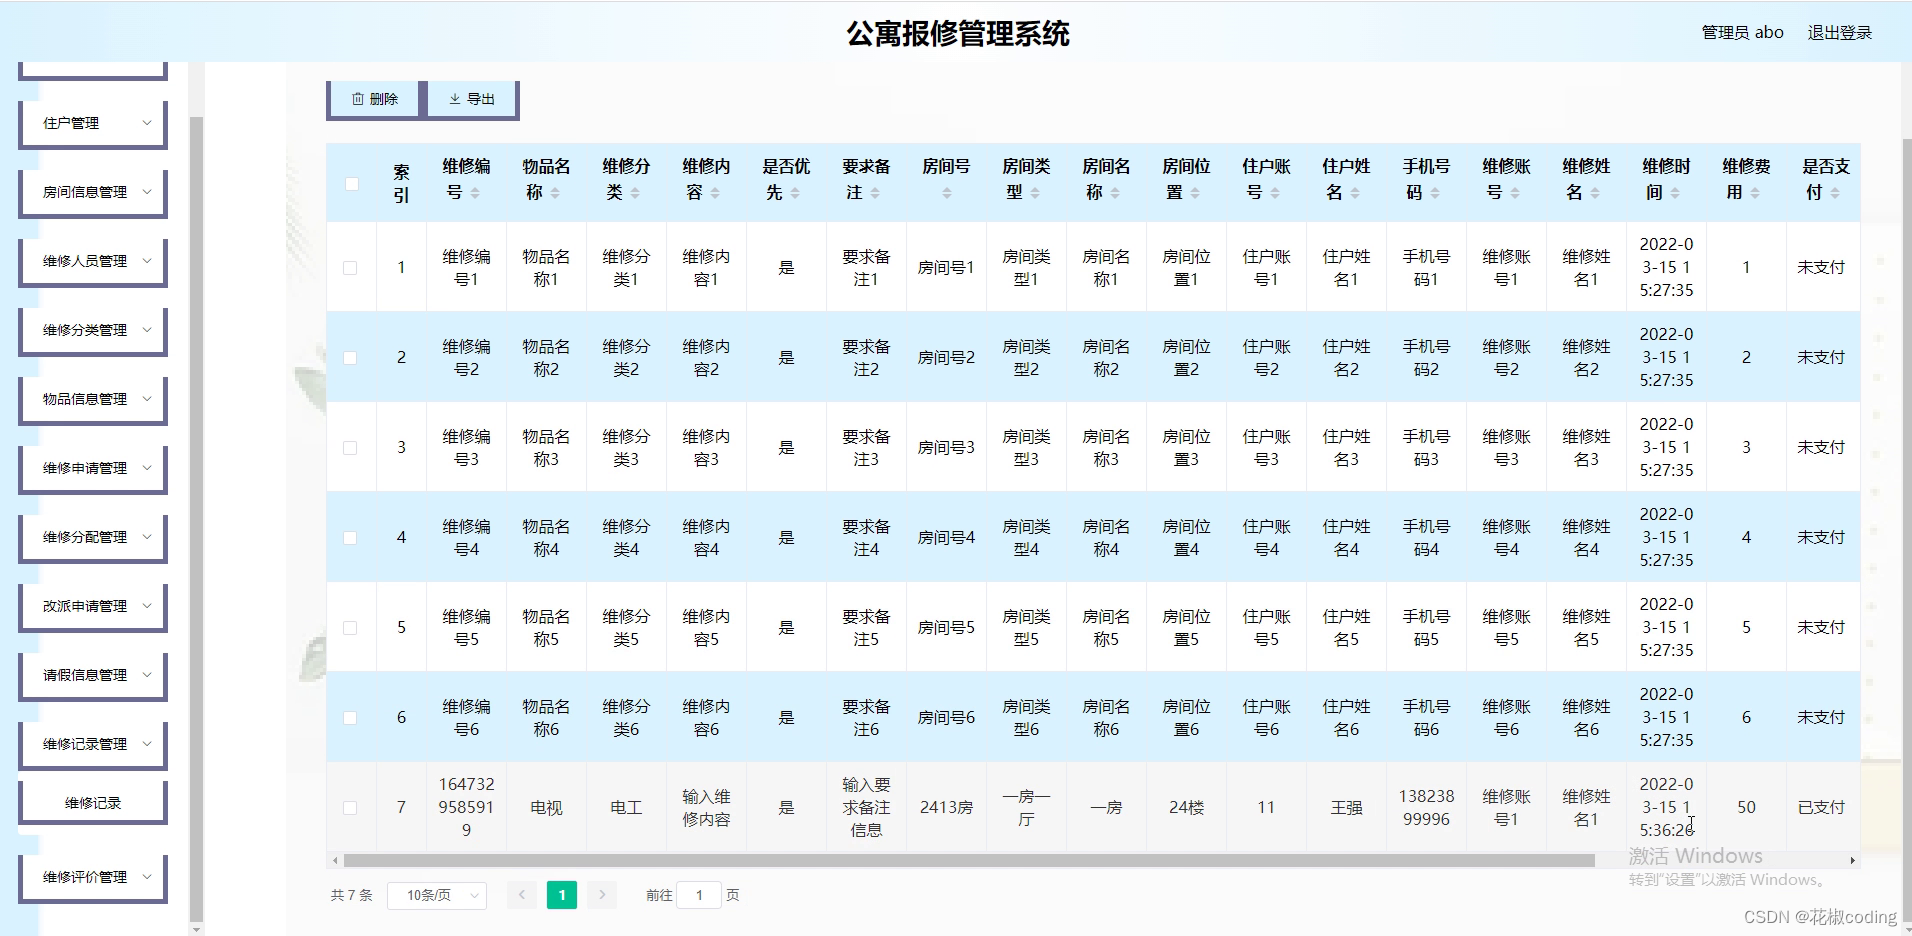The width and height of the screenshot is (1912, 936).
Task: Click the download icon on the 导出 button
Action: (x=455, y=98)
